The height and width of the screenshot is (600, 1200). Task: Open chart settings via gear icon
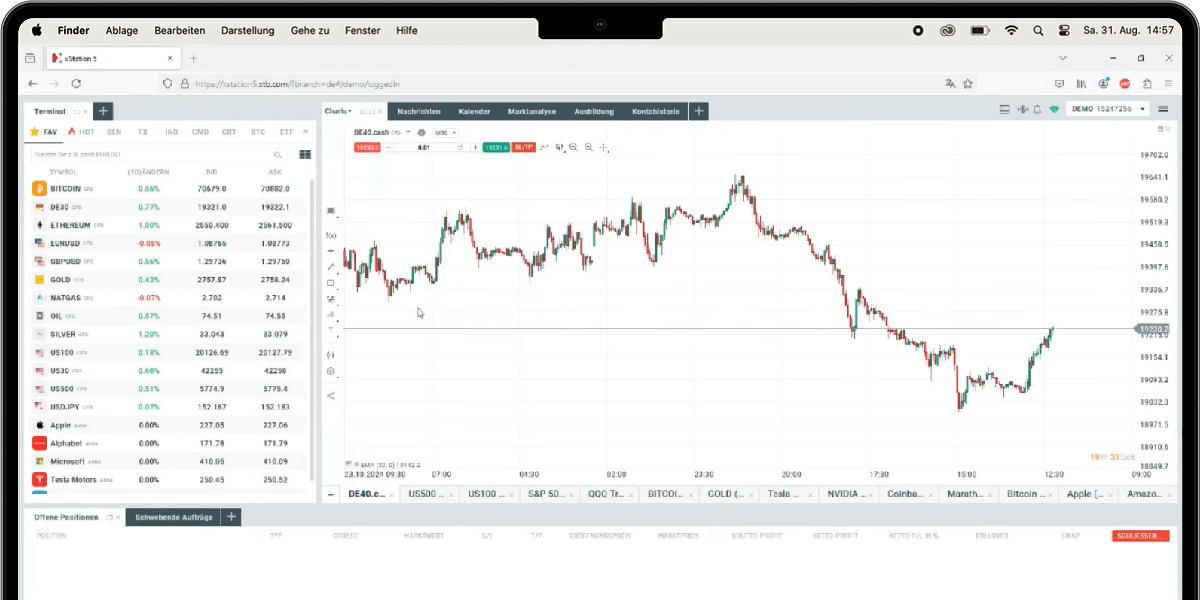[x=330, y=369]
